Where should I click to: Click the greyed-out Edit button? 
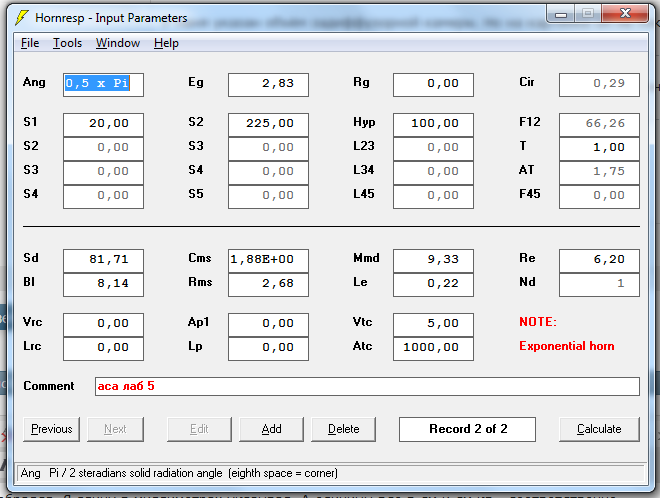(x=199, y=429)
